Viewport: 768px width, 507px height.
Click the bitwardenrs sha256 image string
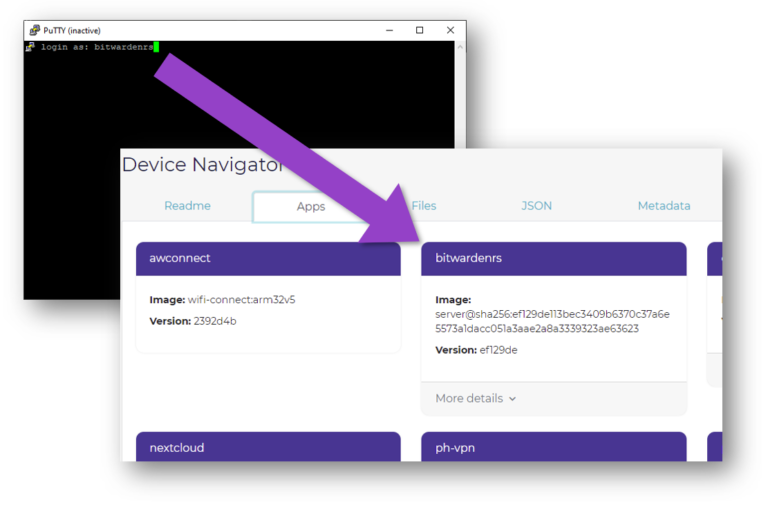552,321
